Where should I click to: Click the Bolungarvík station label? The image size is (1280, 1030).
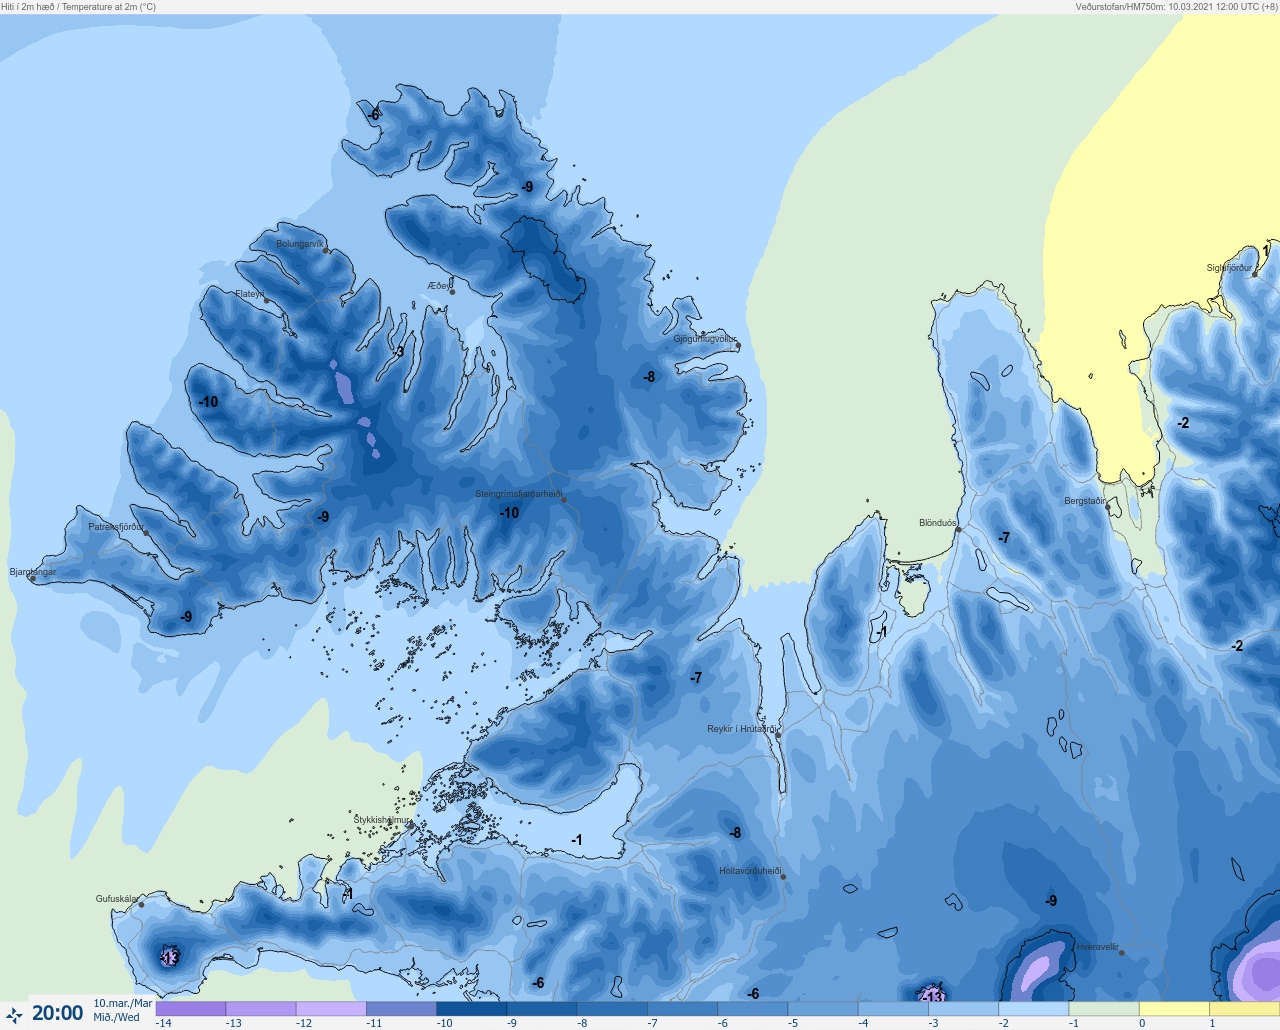[300, 244]
